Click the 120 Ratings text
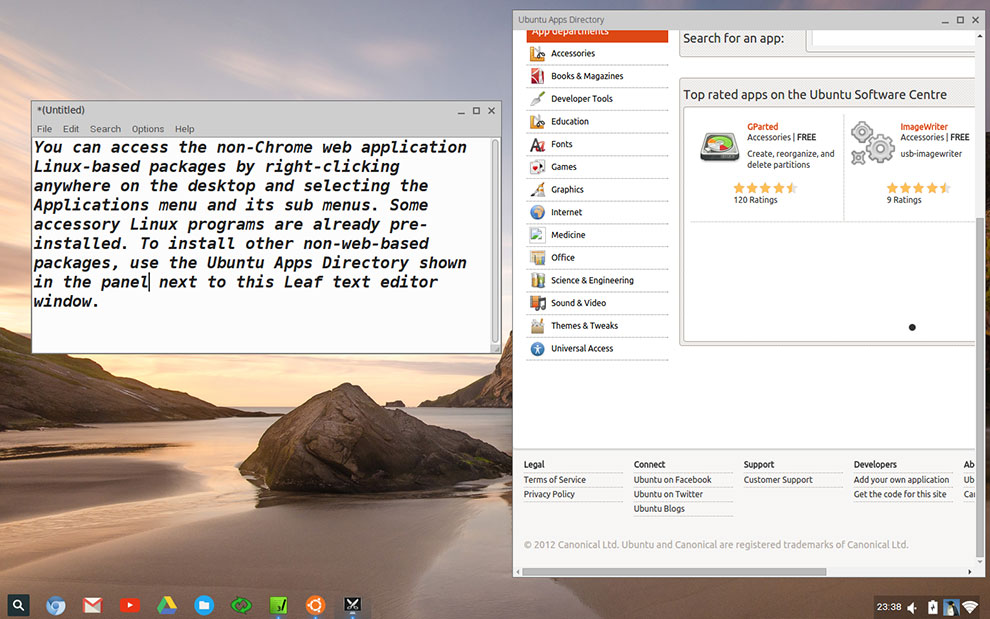 (755, 200)
